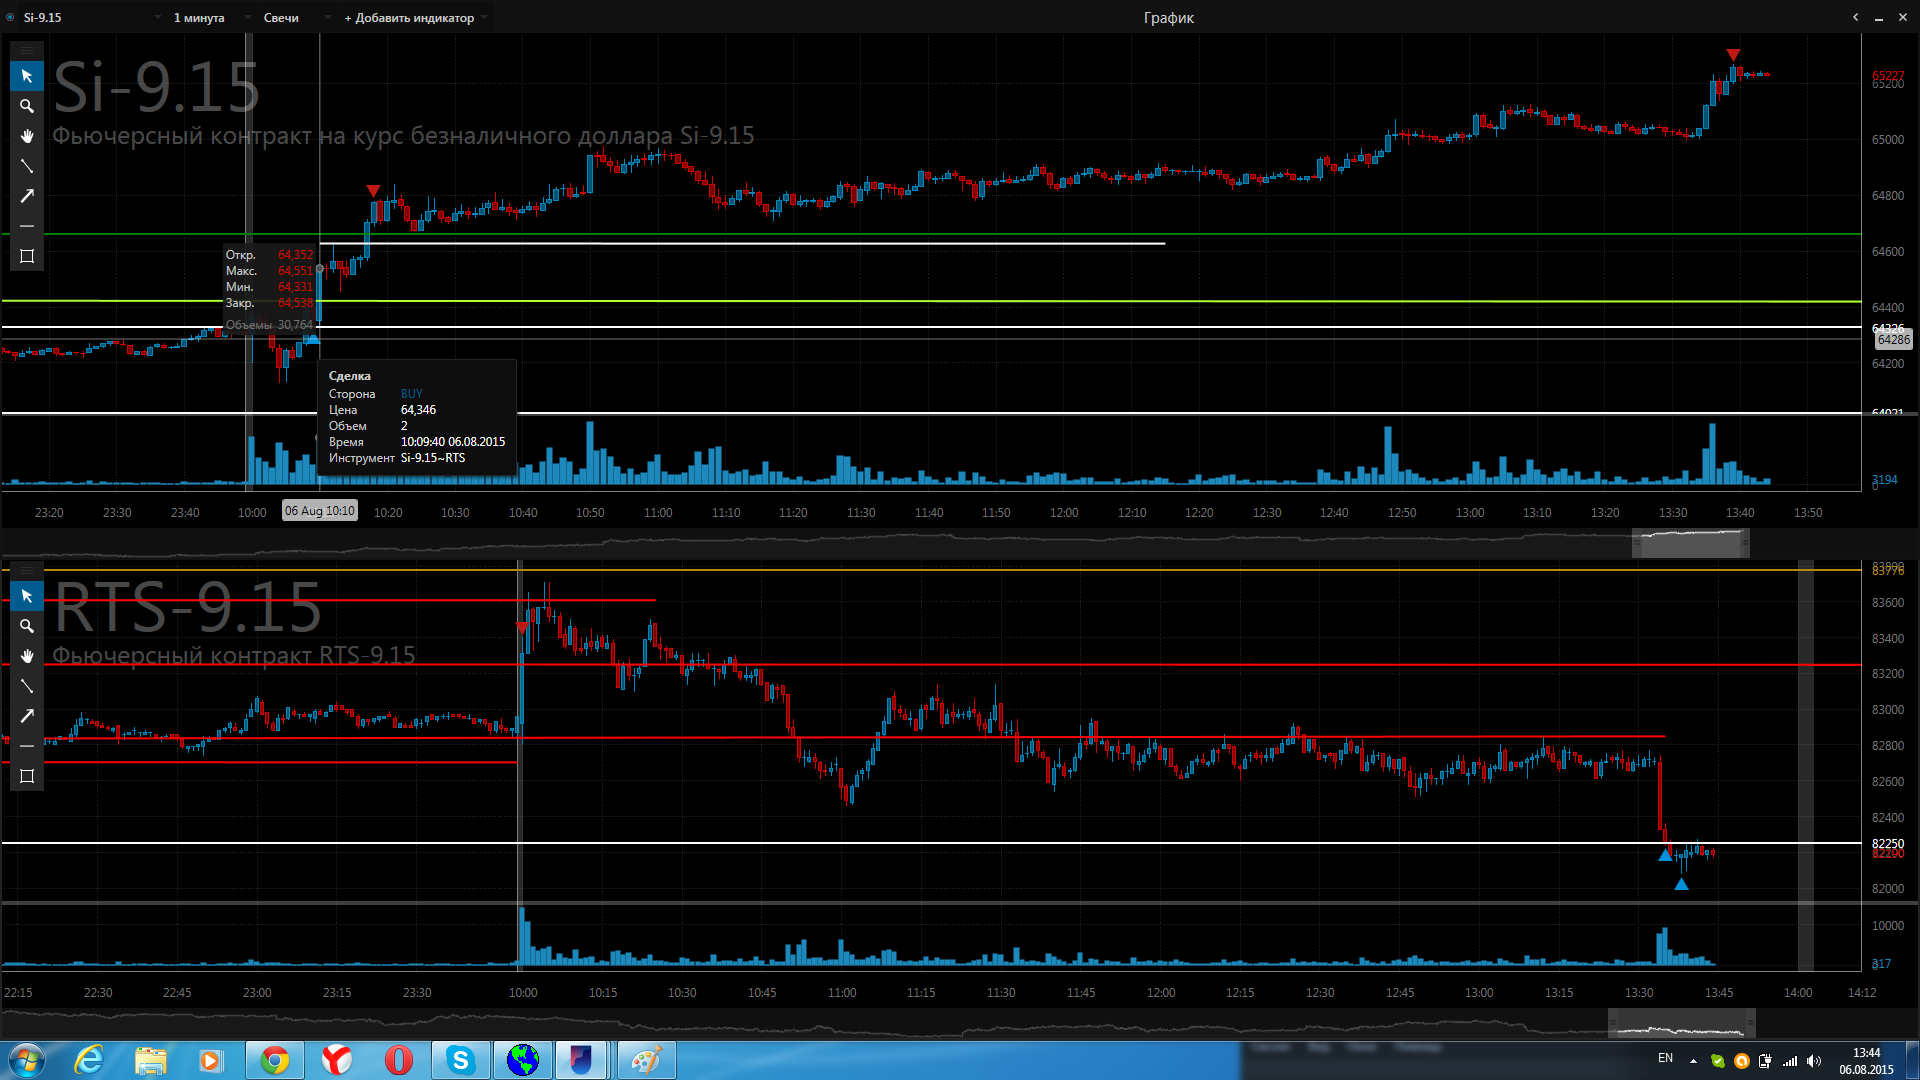The width and height of the screenshot is (1920, 1080).
Task: Click the volume speaker tray icon
Action: tap(1814, 1061)
